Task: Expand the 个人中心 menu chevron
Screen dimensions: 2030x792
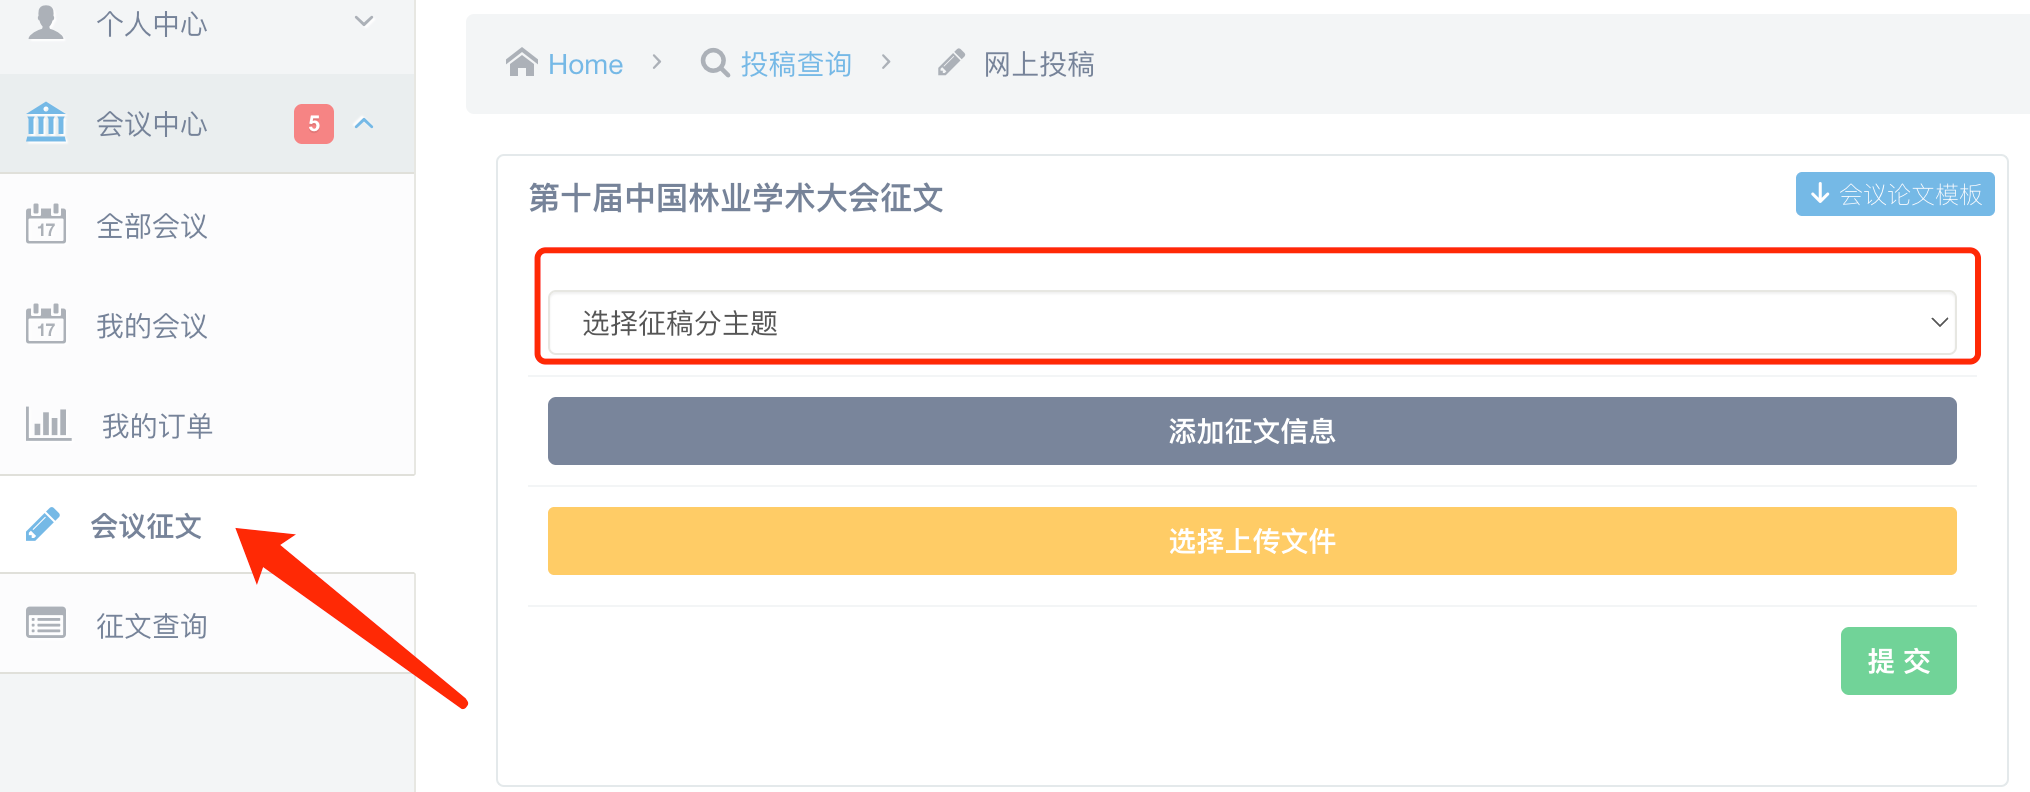Action: point(364,21)
